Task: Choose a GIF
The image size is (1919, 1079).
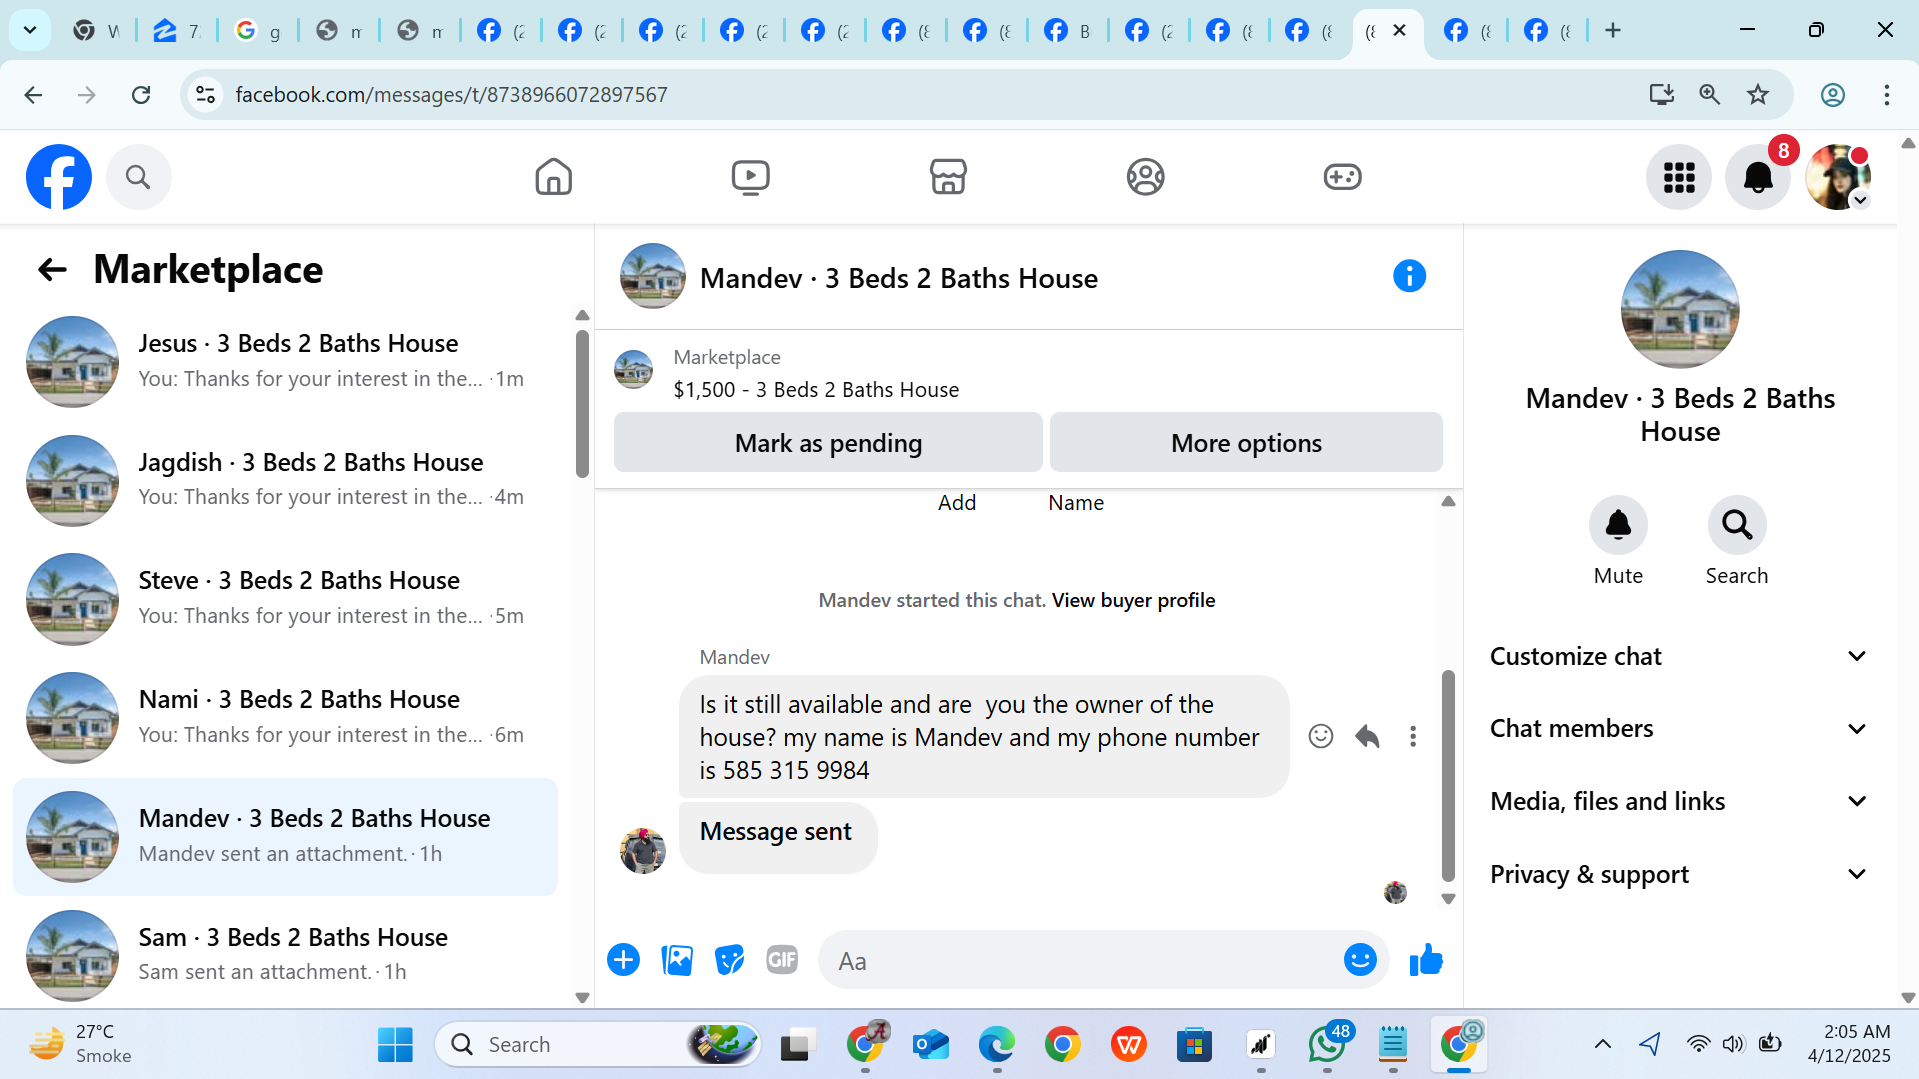Action: point(782,960)
